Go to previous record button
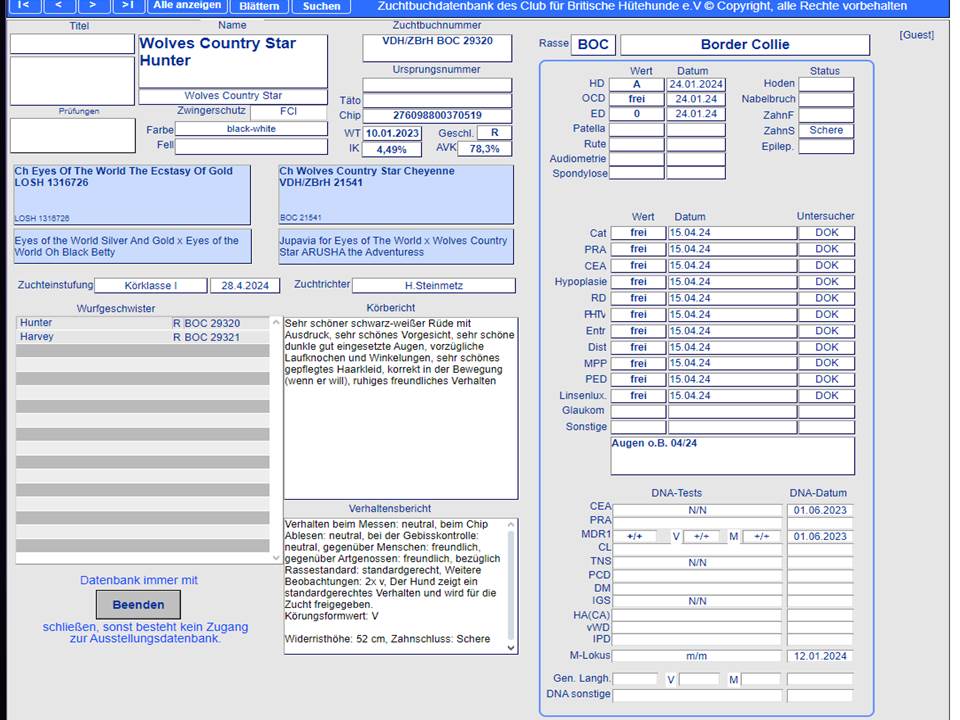This screenshot has height=720, width=960. (59, 6)
